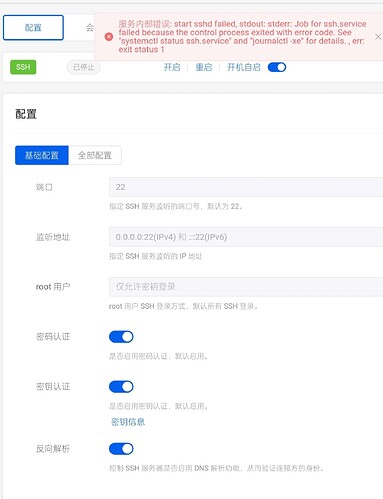383x499 pixels.
Task: Click the DNS 解析功能 description text
Action: tap(216, 468)
